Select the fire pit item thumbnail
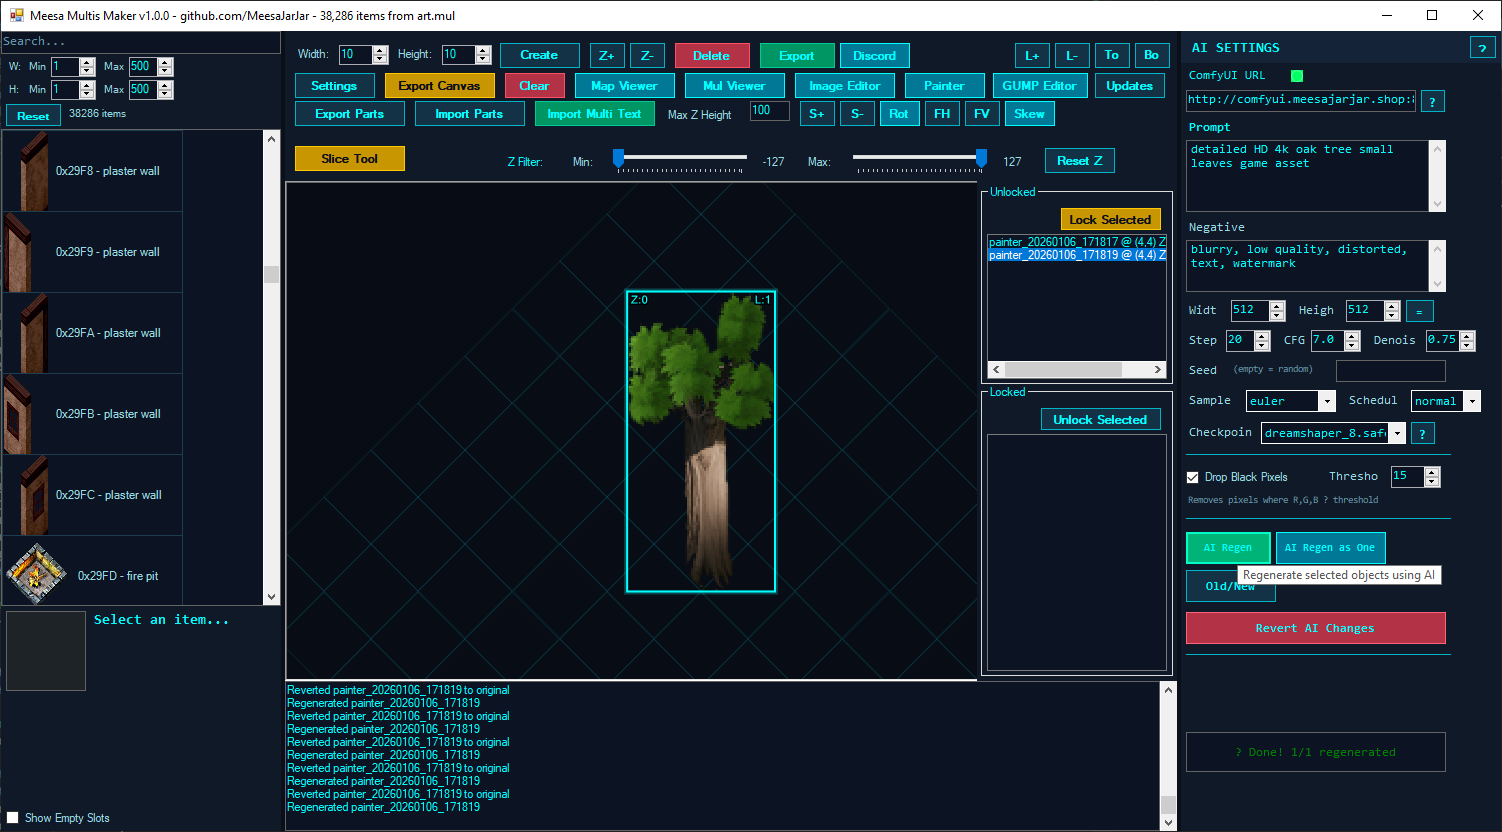The width and height of the screenshot is (1502, 832). (37, 575)
